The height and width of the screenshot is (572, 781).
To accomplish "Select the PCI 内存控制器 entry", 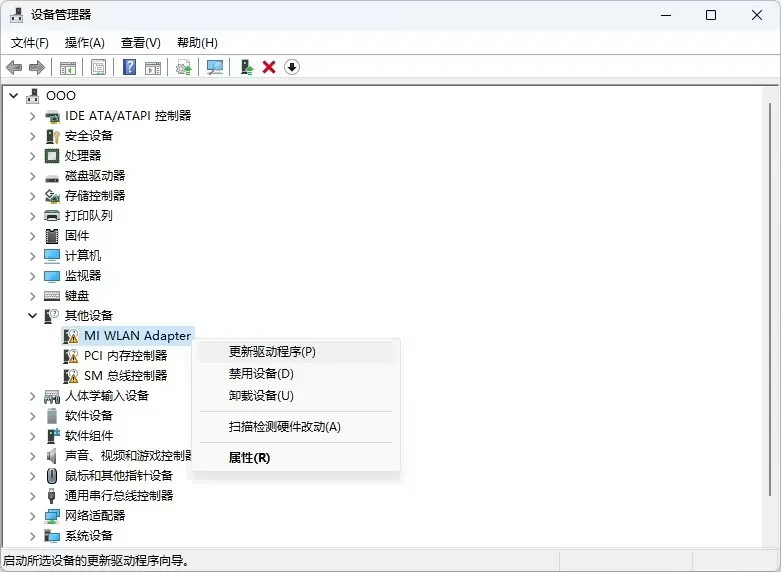I will 126,356.
